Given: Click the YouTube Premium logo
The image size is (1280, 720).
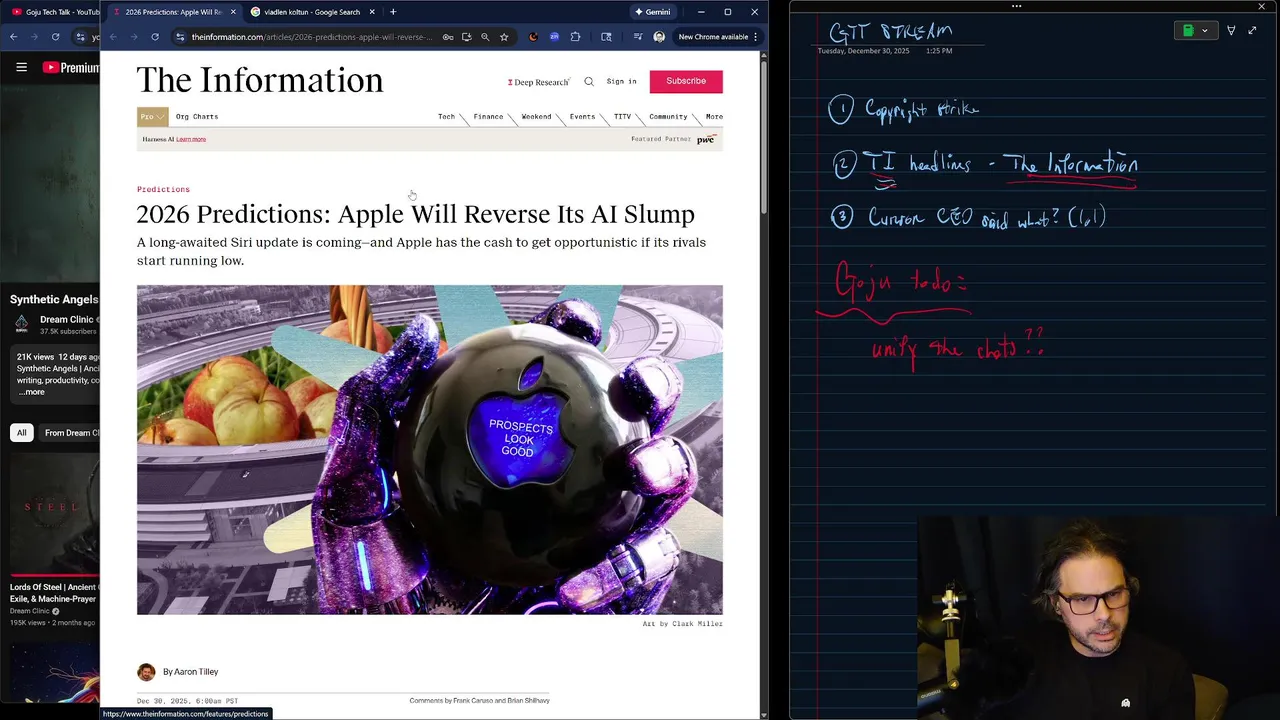Looking at the screenshot, I should pyautogui.click(x=71, y=67).
